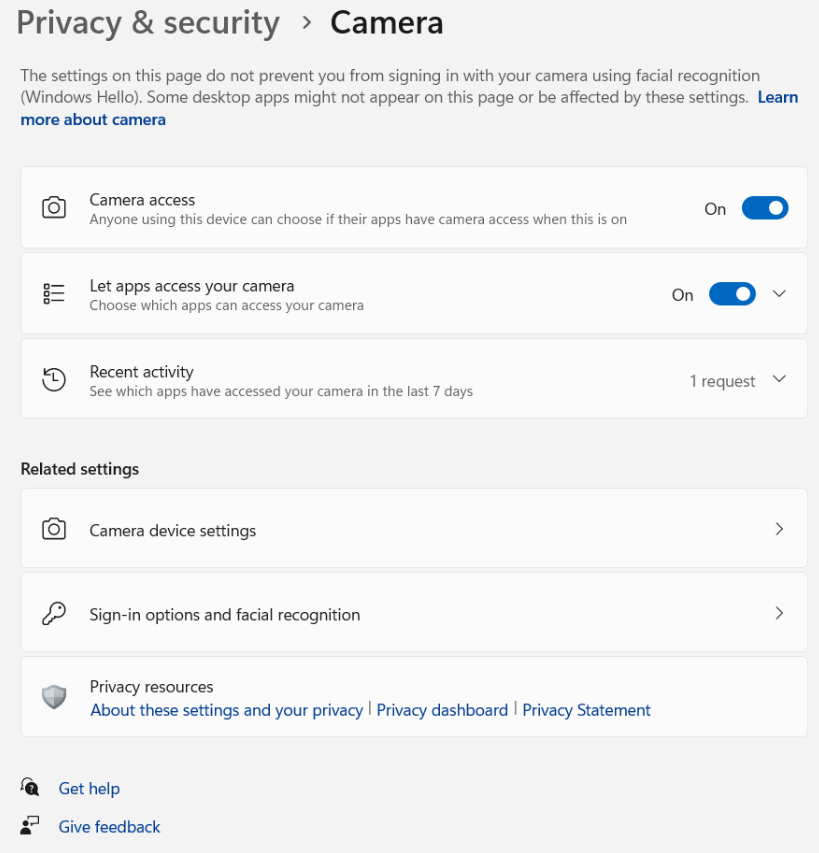This screenshot has width=819, height=853.
Task: Expand the Let apps access your camera chevron
Action: (x=779, y=294)
